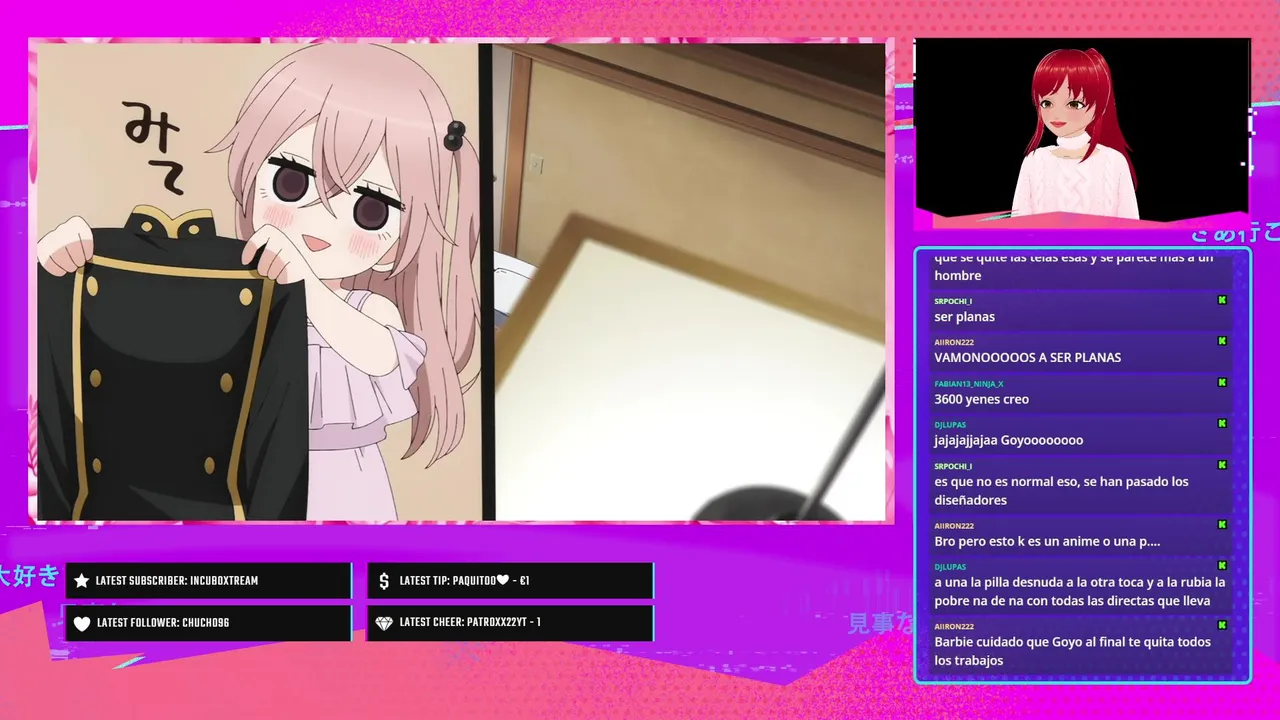1280x720 pixels.
Task: Select username AIIRON222 above 'VAMONOOOOOS A SER PLANAS'
Action: 954,342
